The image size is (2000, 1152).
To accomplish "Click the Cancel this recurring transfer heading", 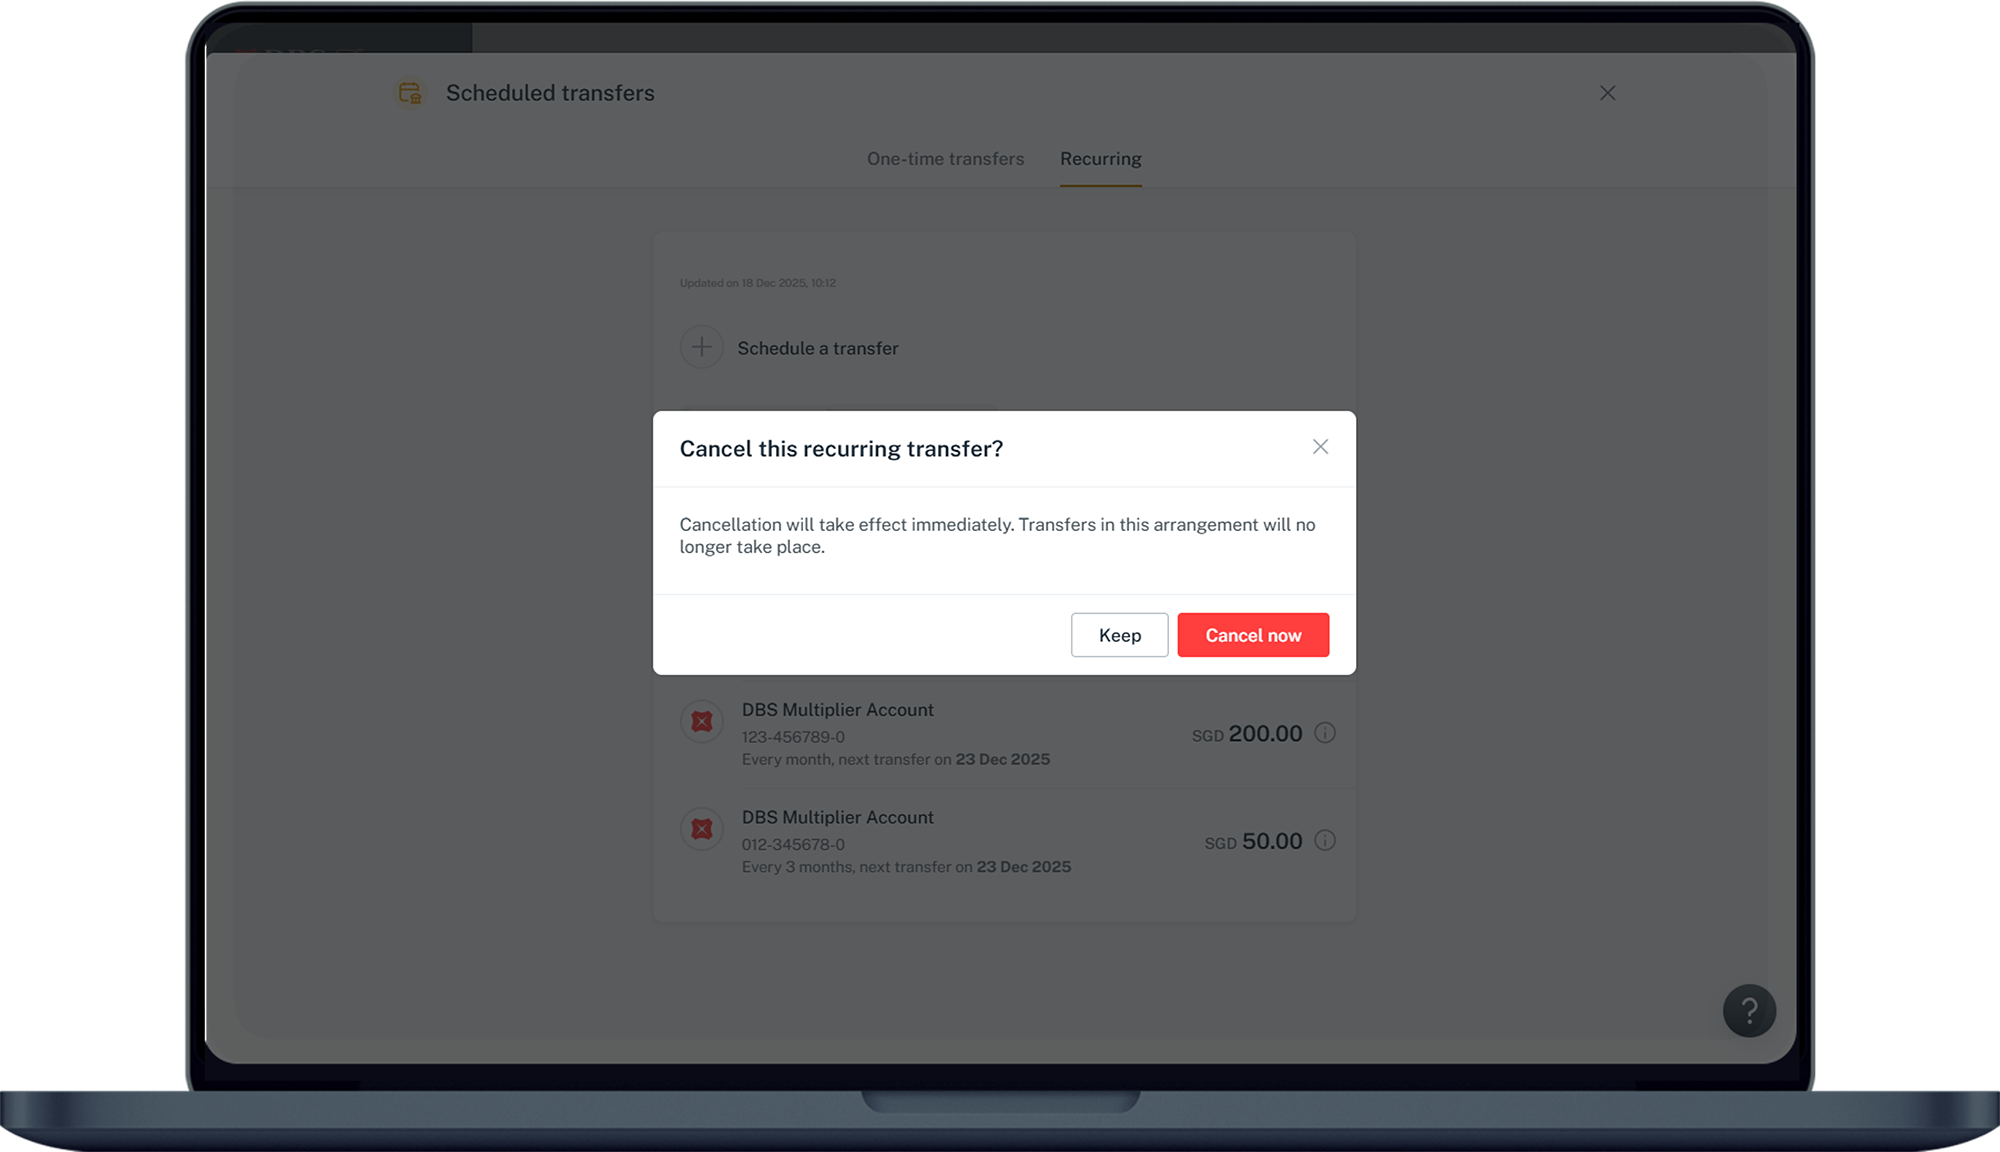I will coord(841,449).
